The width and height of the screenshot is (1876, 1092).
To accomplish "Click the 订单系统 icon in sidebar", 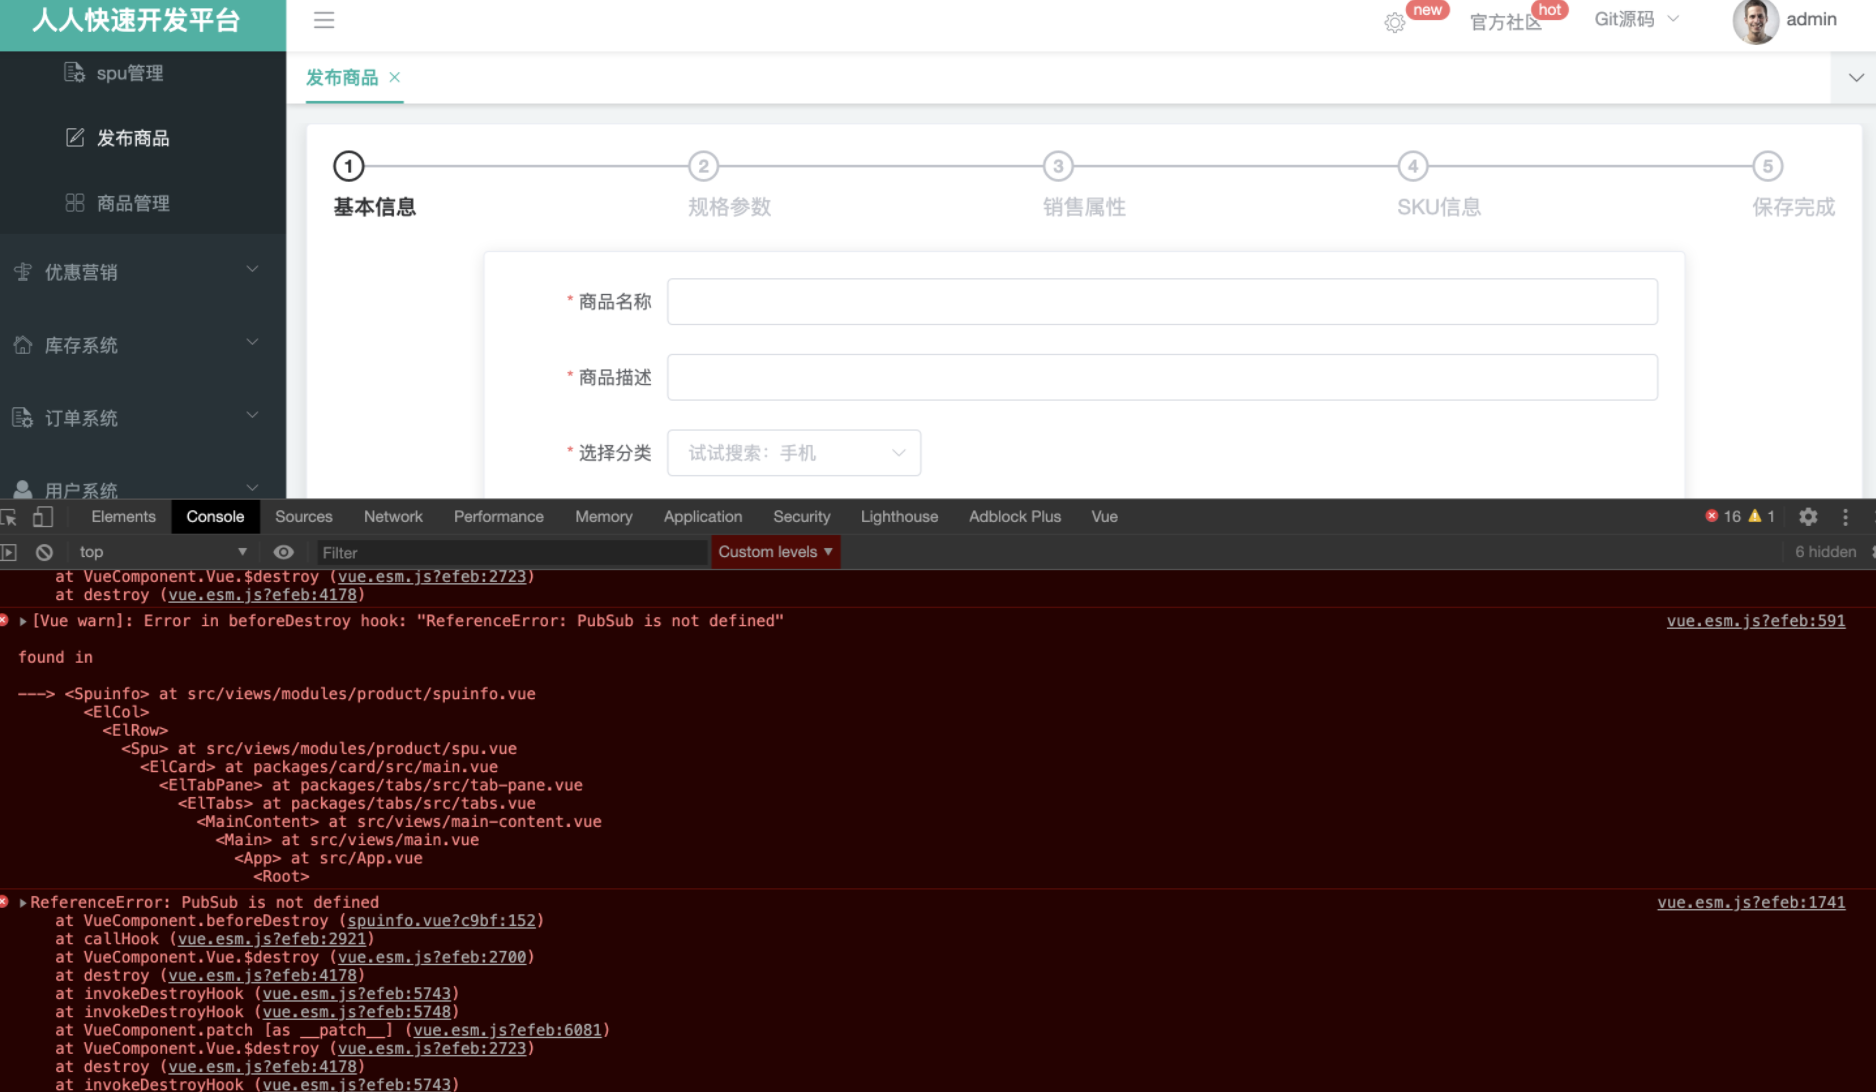I will point(23,417).
